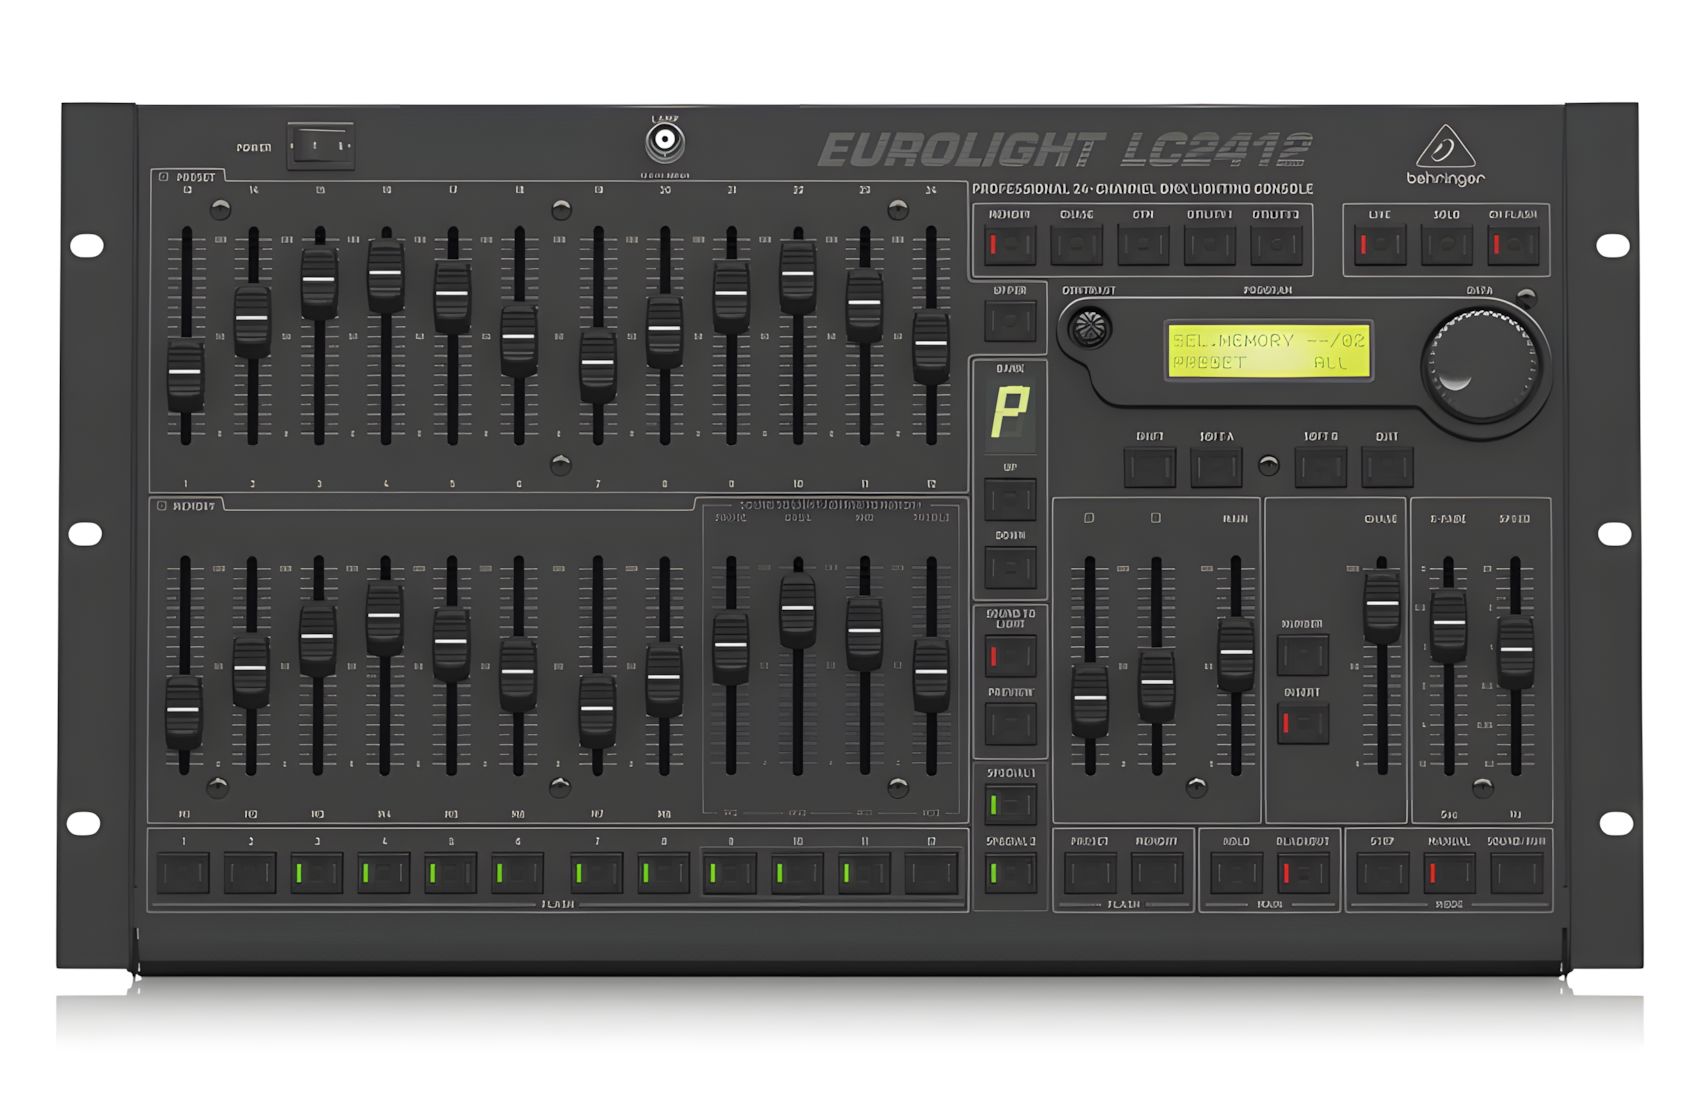1700x1100 pixels.
Task: Tap the green-lit channel flash button 11
Action: tap(864, 874)
